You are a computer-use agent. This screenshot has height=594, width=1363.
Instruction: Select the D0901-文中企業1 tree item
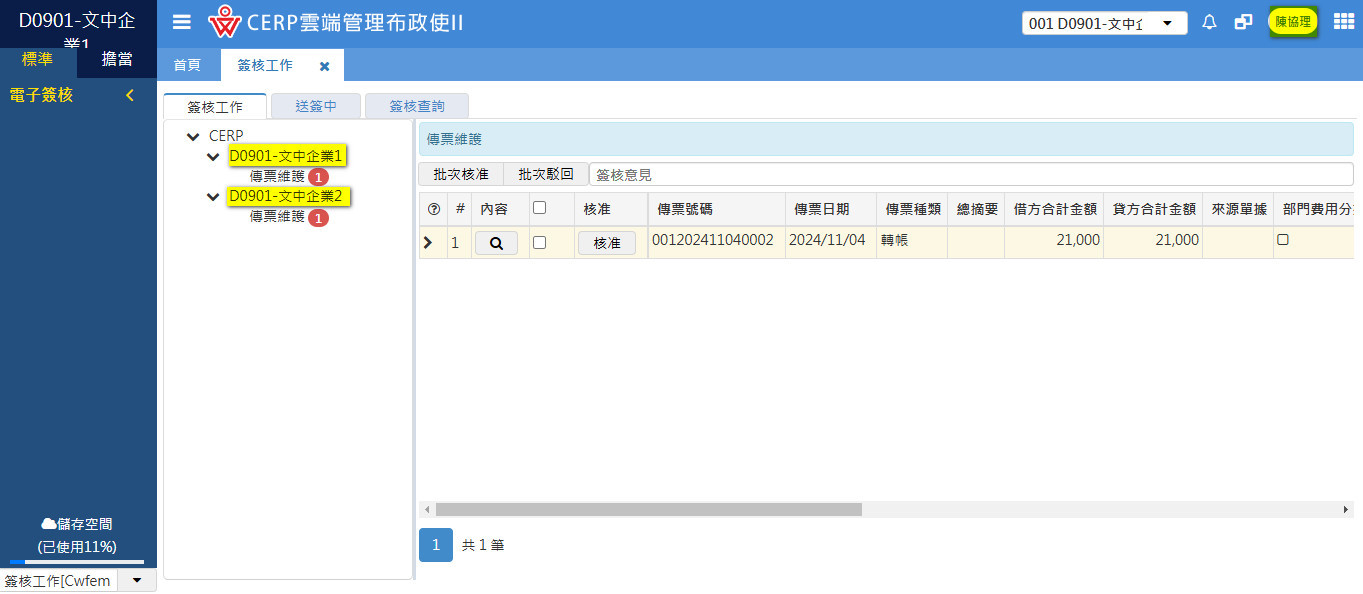(x=287, y=156)
